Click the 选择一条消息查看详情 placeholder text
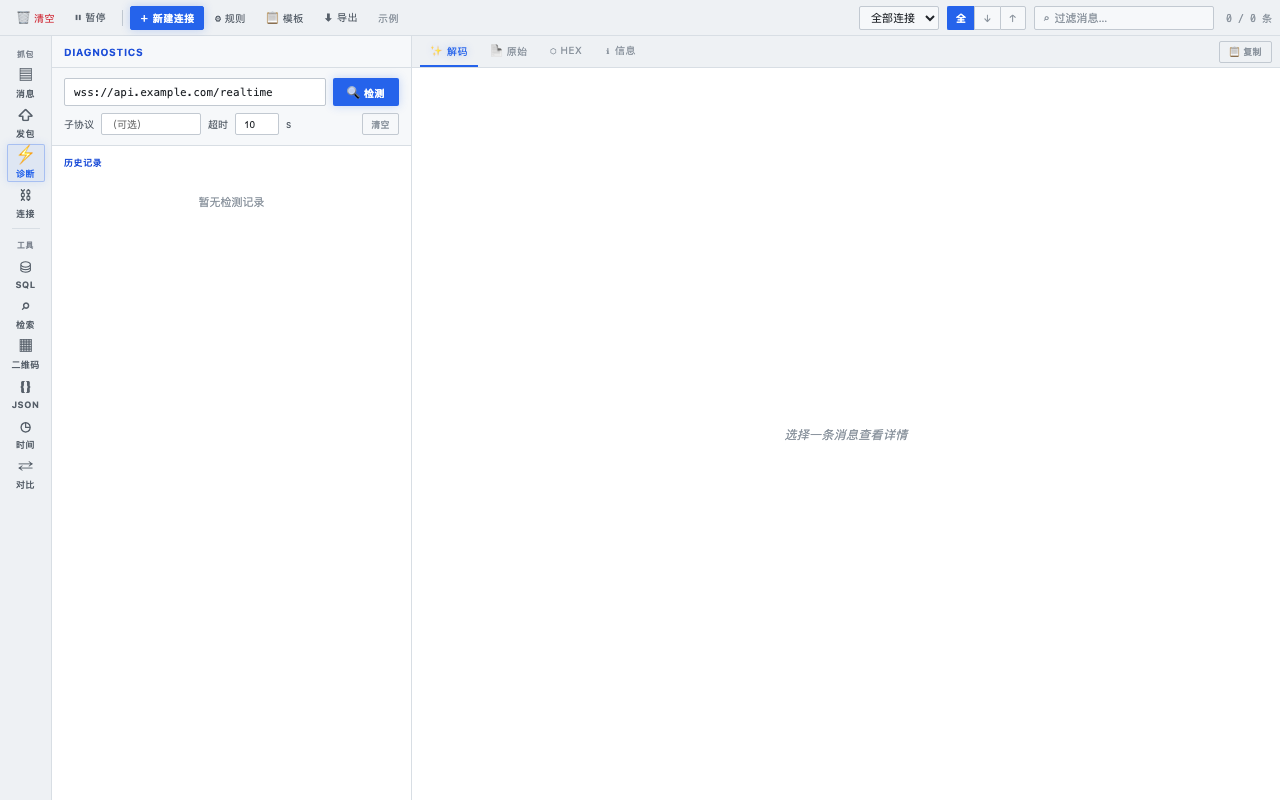The width and height of the screenshot is (1280, 800). click(x=846, y=435)
